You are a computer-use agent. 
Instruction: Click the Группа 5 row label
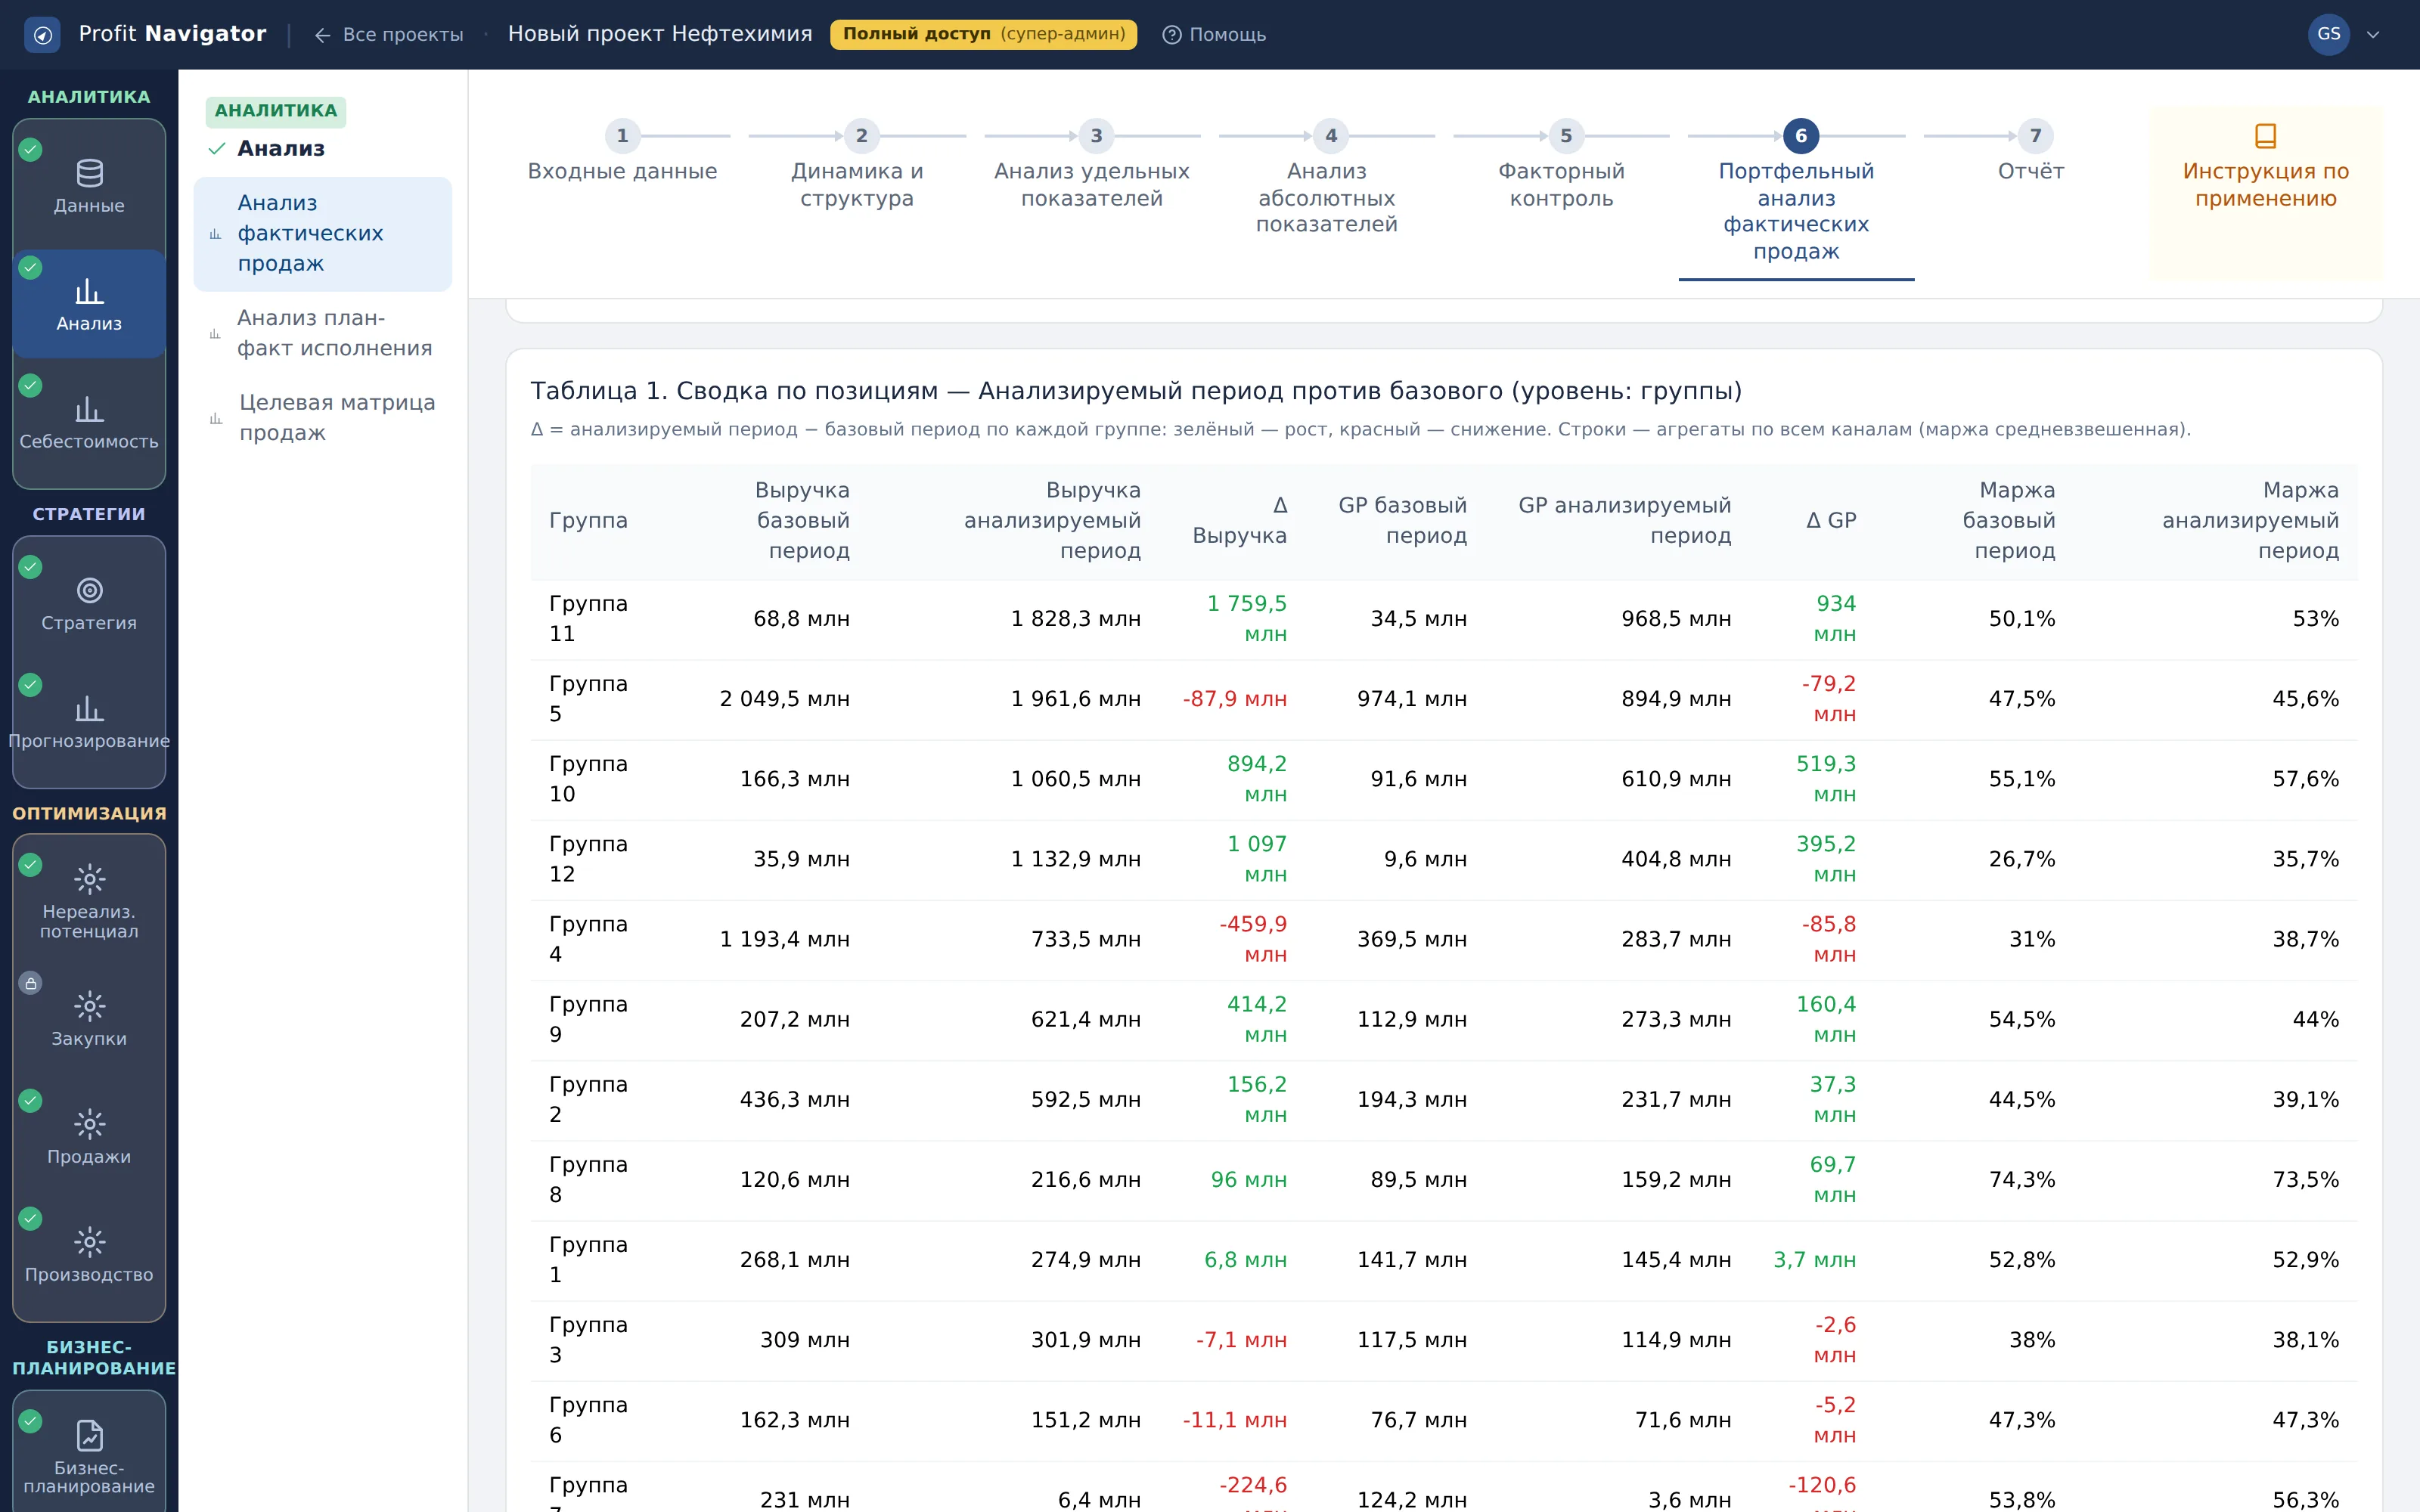pyautogui.click(x=588, y=699)
